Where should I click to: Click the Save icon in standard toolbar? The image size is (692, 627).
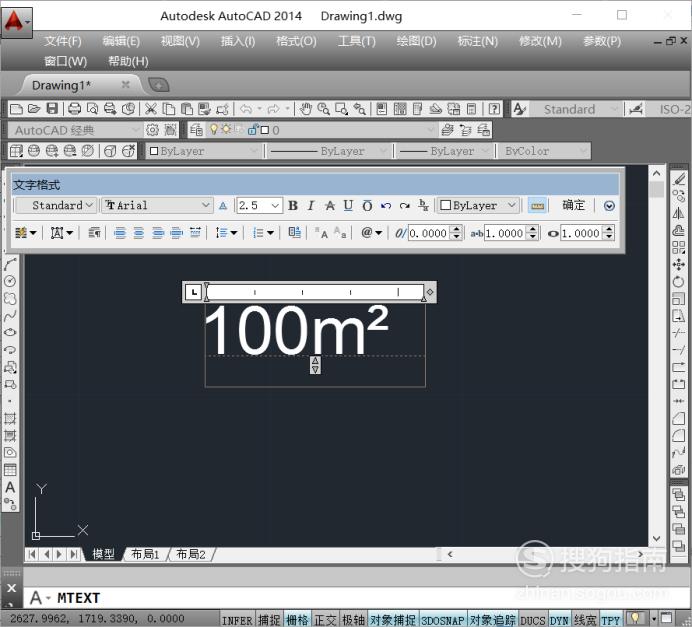(x=52, y=109)
